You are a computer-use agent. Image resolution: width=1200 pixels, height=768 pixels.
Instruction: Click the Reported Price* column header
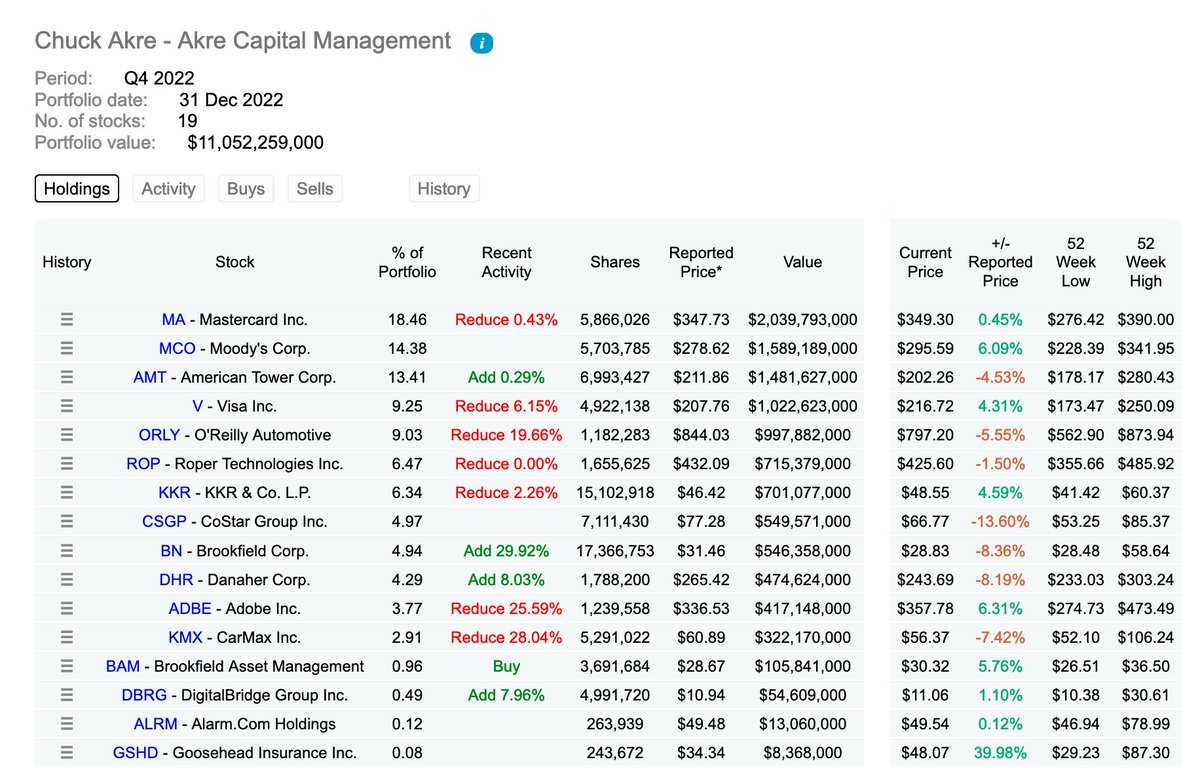pyautogui.click(x=701, y=262)
